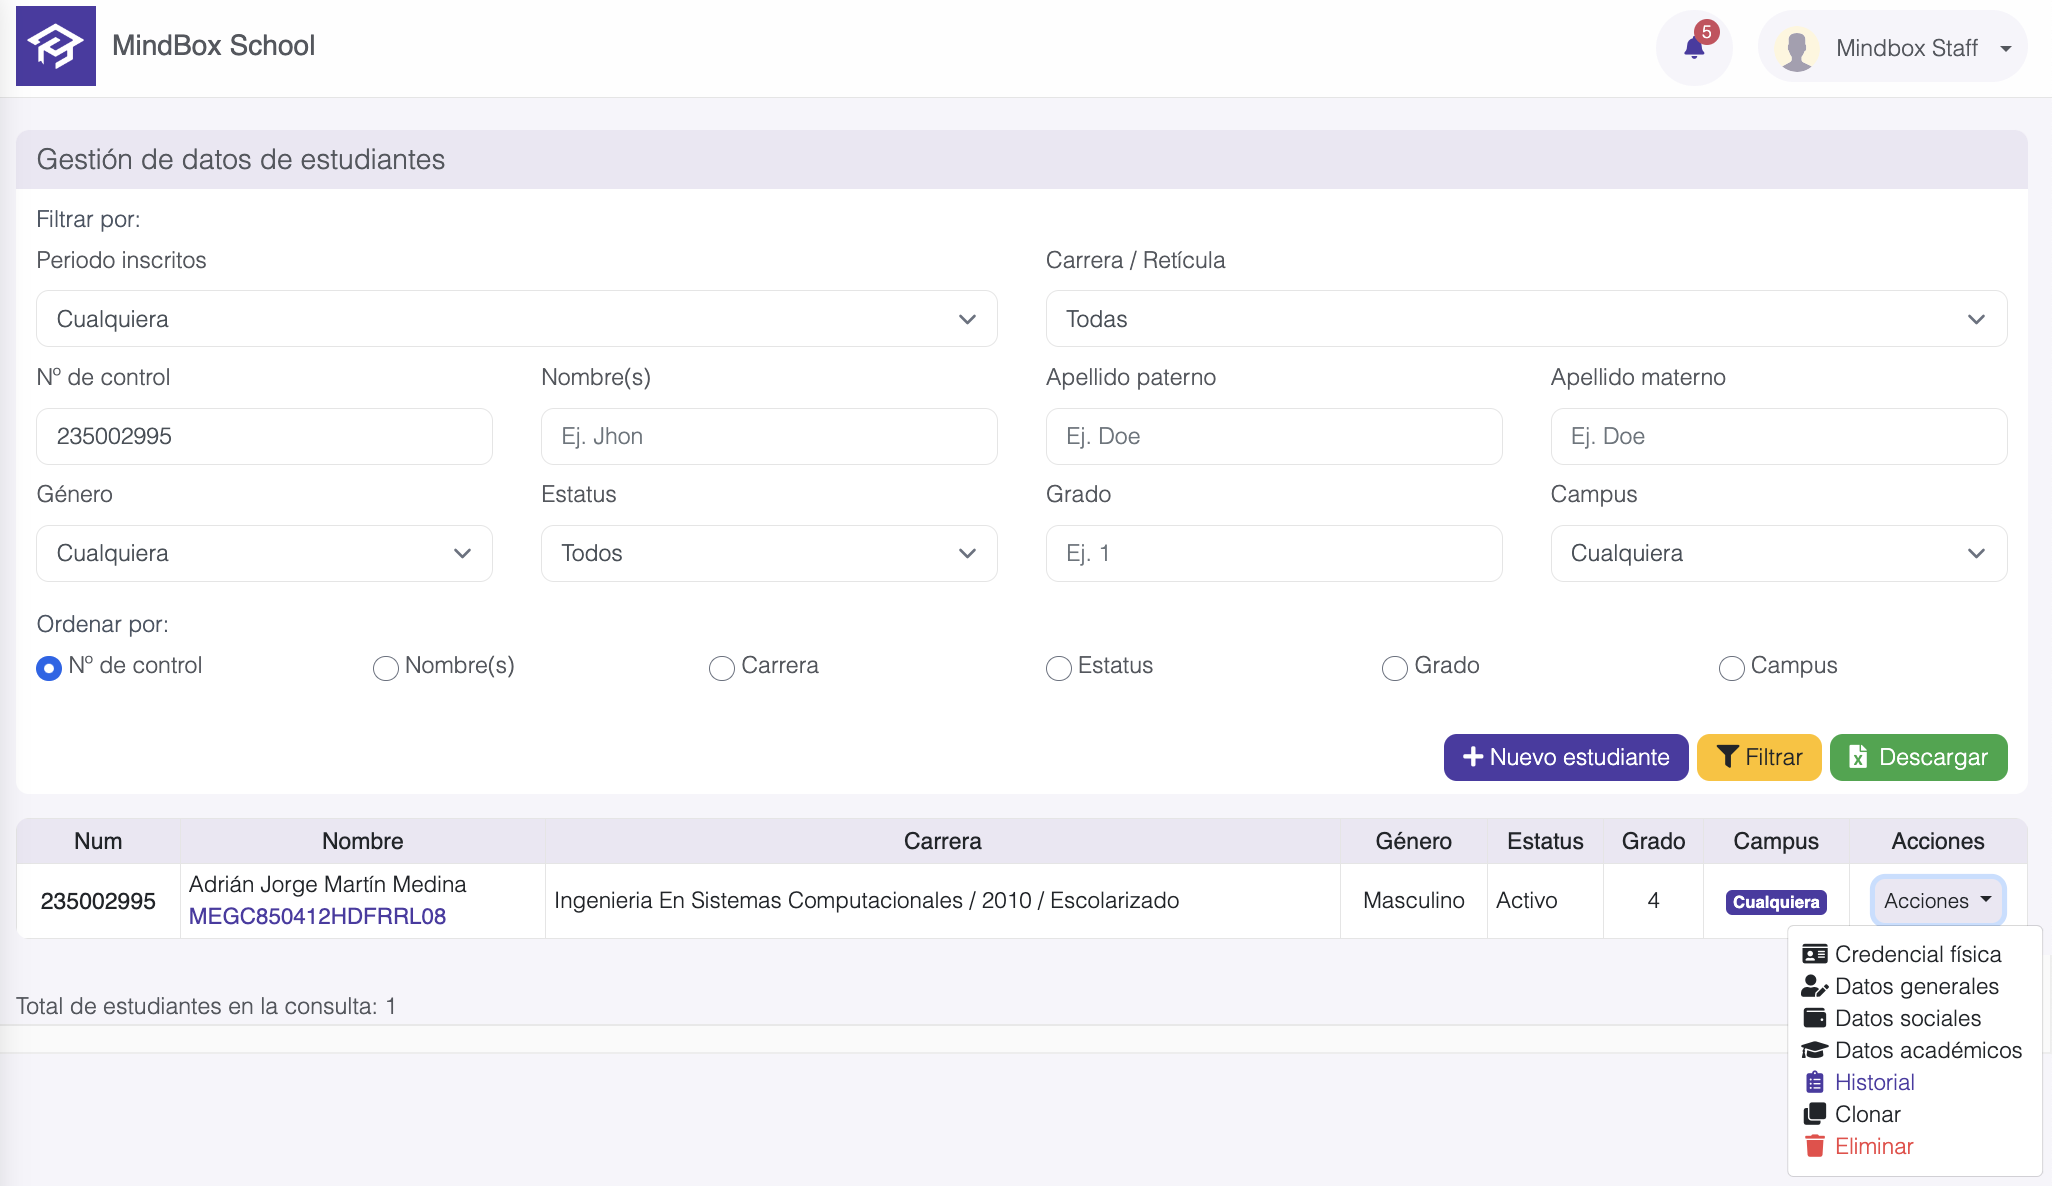Click the Eliminar trash icon
2052x1186 pixels.
[1814, 1146]
